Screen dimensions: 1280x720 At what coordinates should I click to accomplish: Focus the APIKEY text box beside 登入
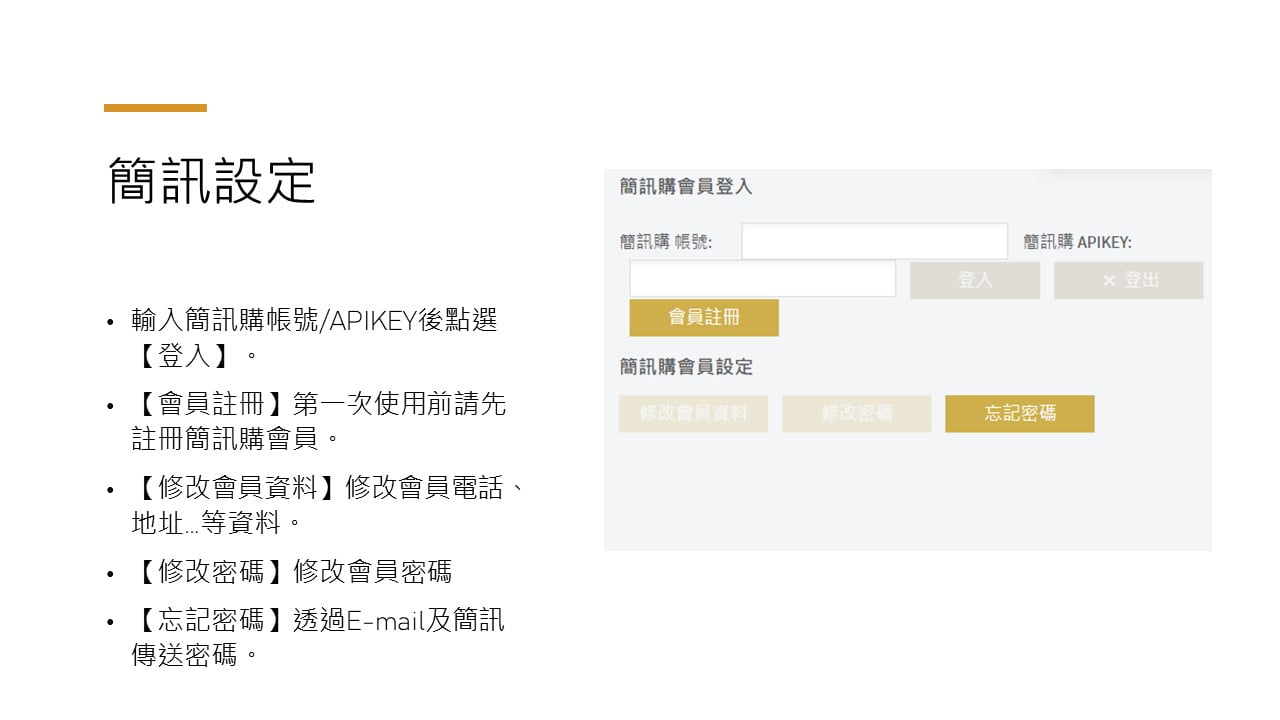tap(762, 279)
